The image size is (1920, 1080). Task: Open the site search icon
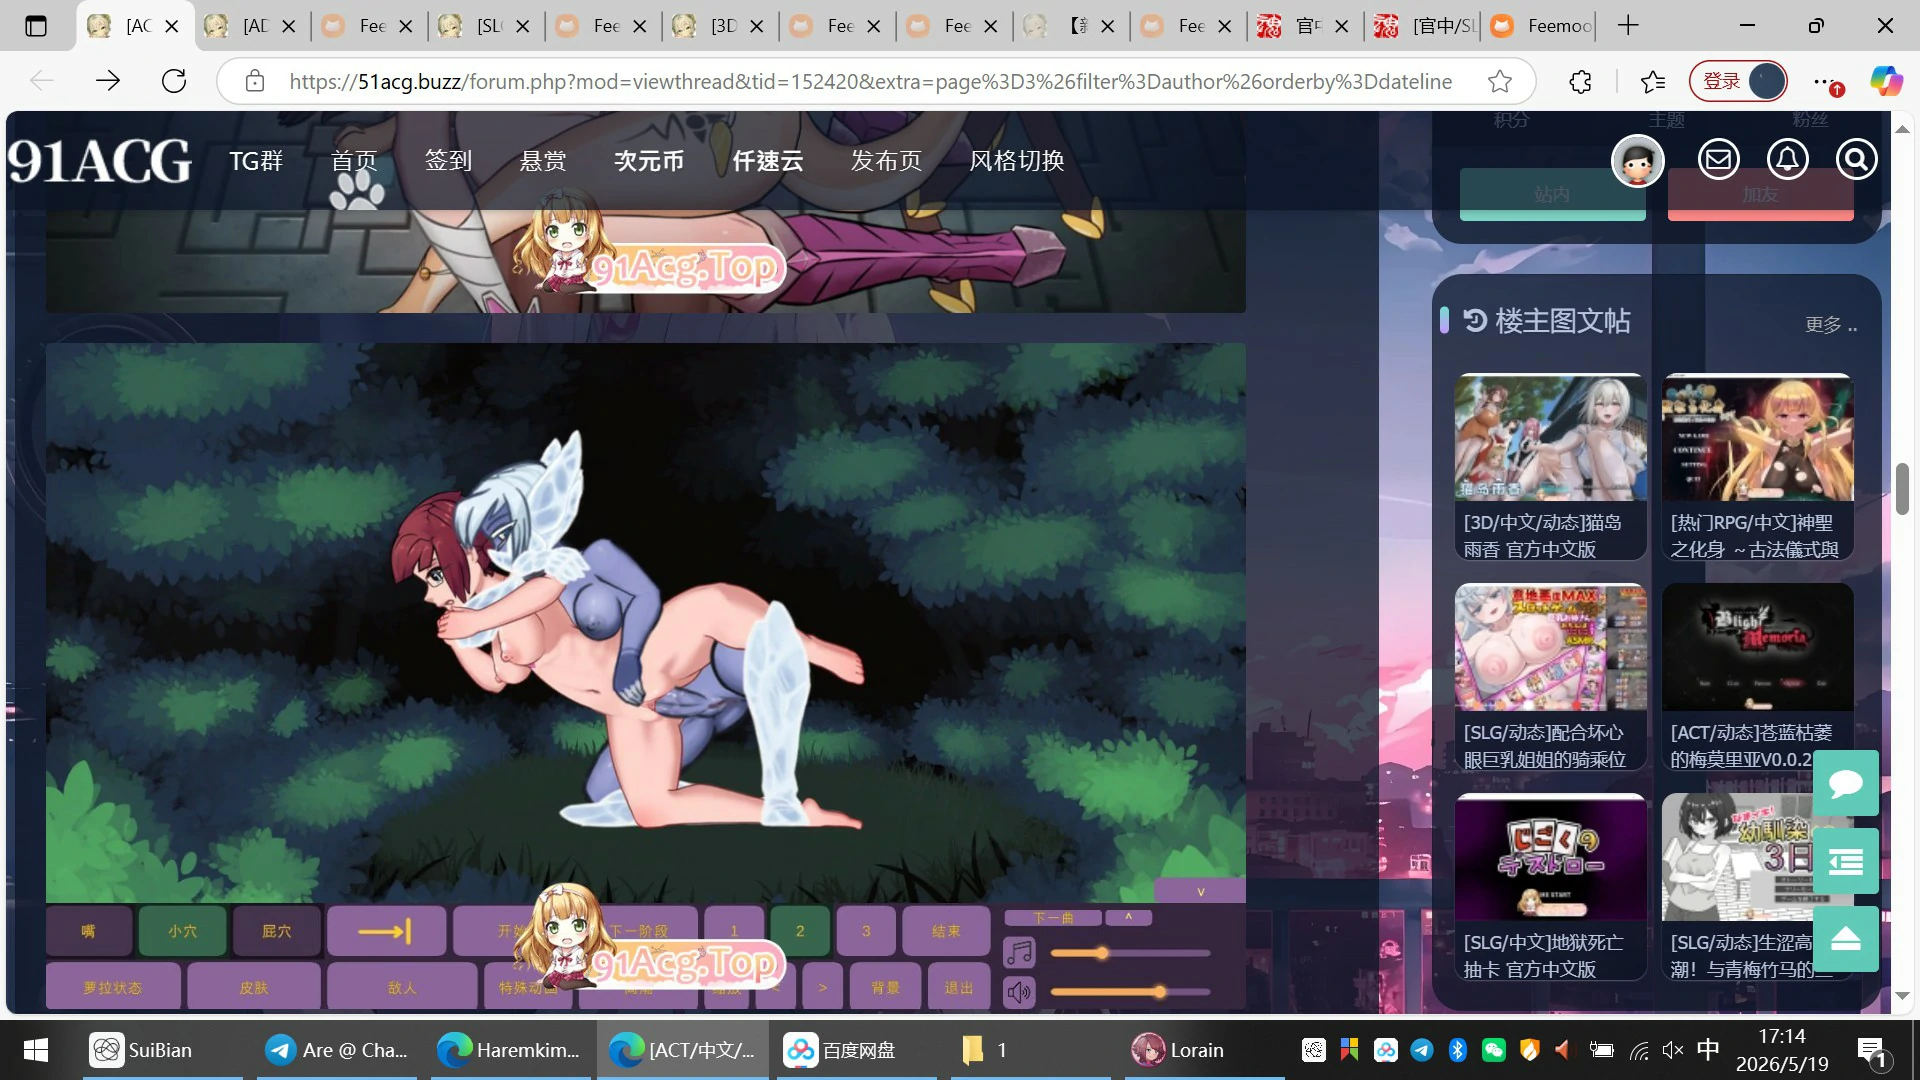click(1857, 159)
